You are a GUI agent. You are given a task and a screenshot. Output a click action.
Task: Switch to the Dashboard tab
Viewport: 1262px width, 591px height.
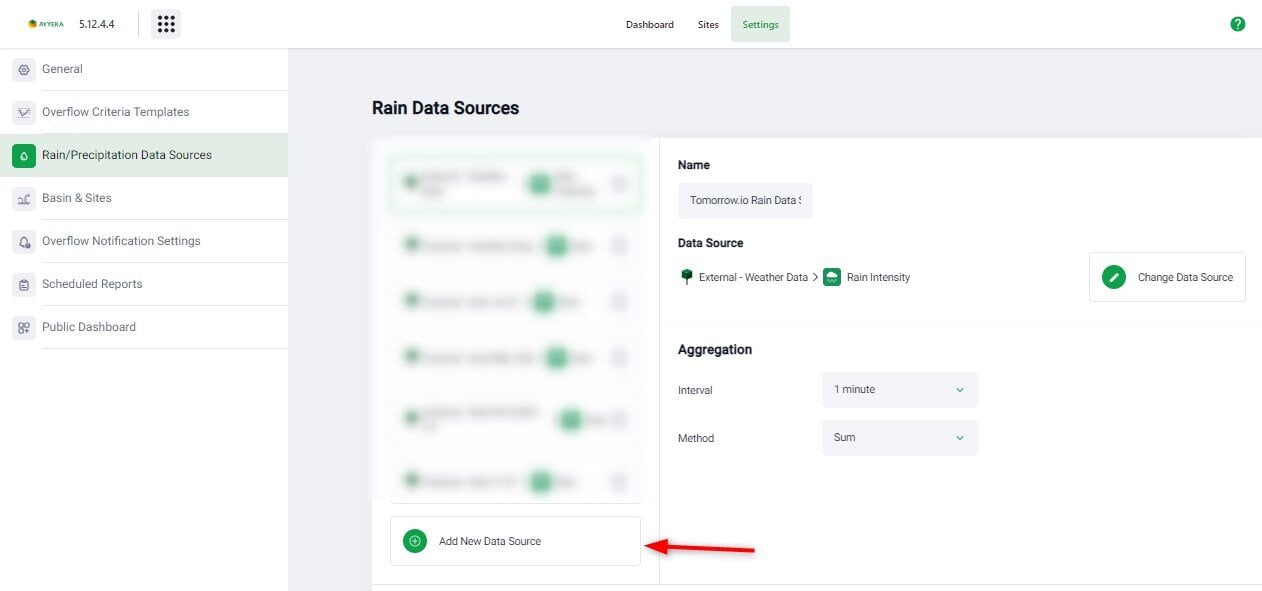(649, 25)
